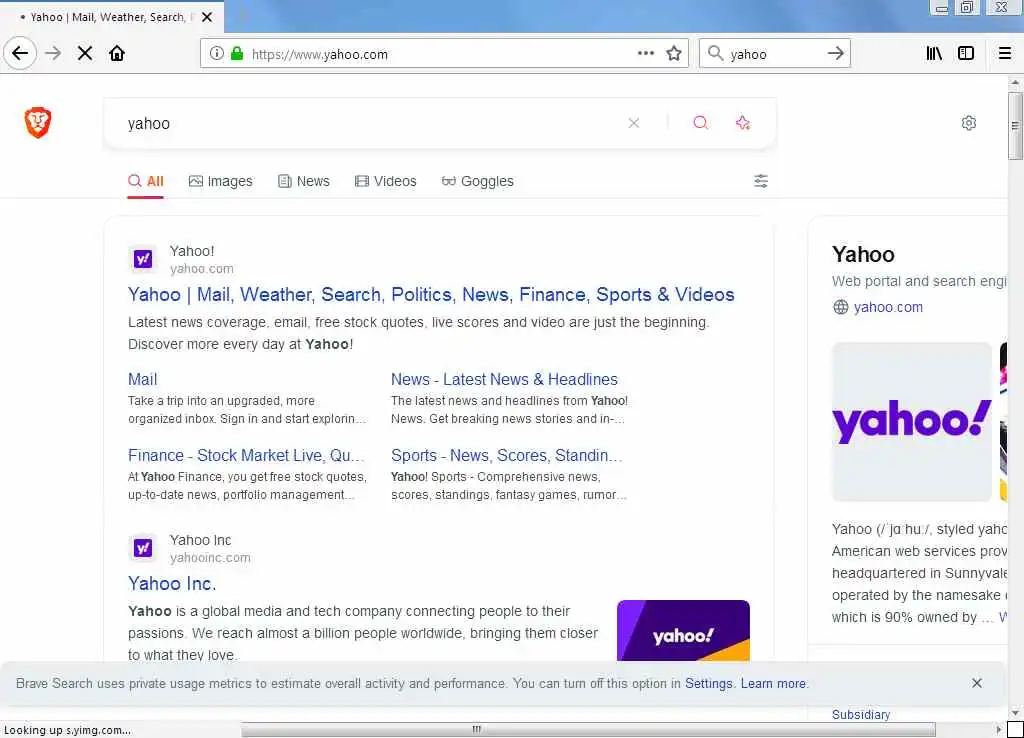Click the green padlock security icon
This screenshot has width=1024, height=738.
[x=237, y=54]
